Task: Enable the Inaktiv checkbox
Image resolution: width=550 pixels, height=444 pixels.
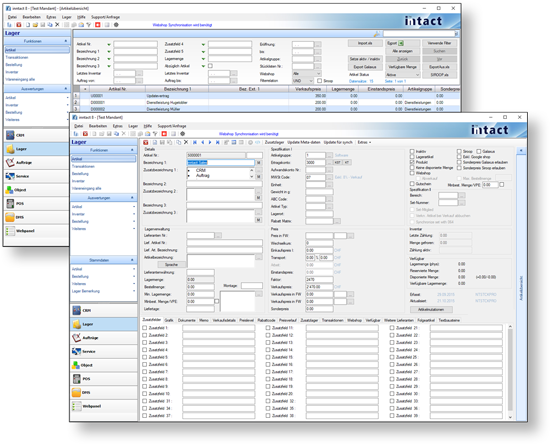Action: click(412, 152)
